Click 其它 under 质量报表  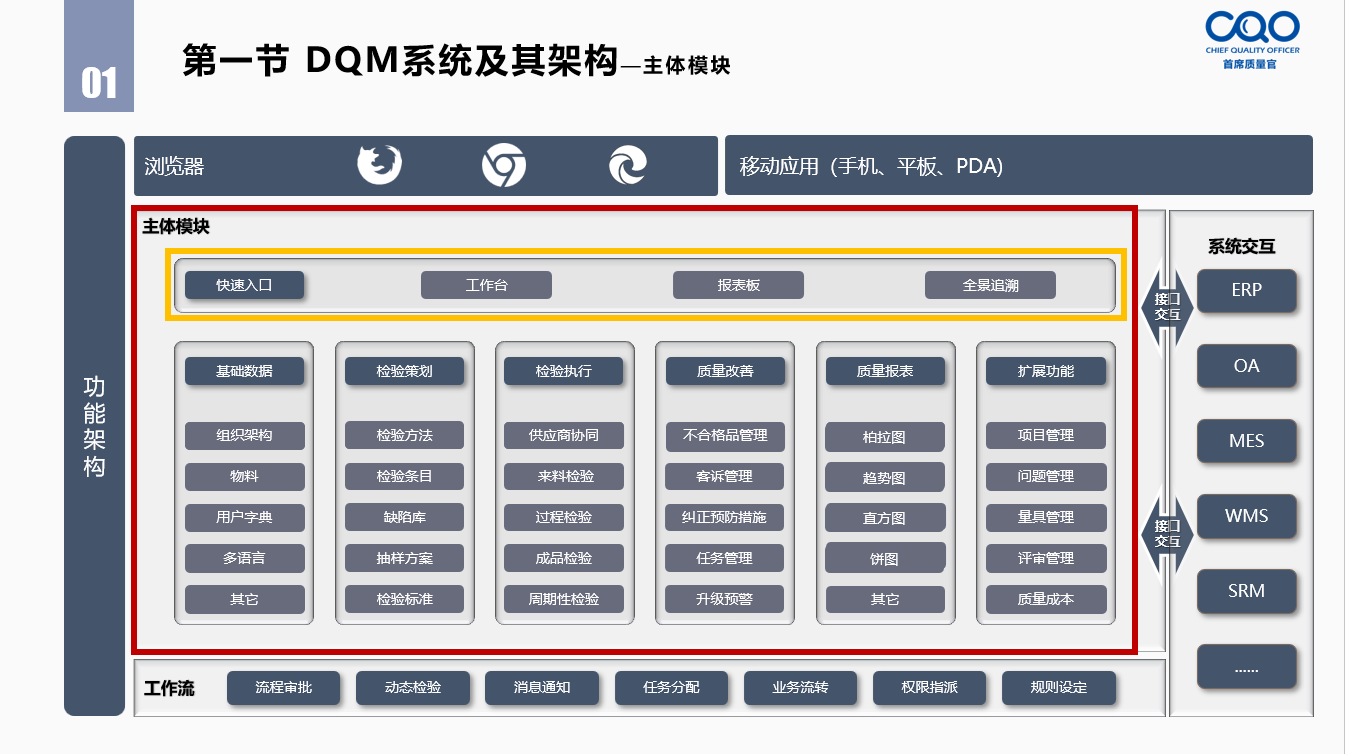(x=885, y=599)
